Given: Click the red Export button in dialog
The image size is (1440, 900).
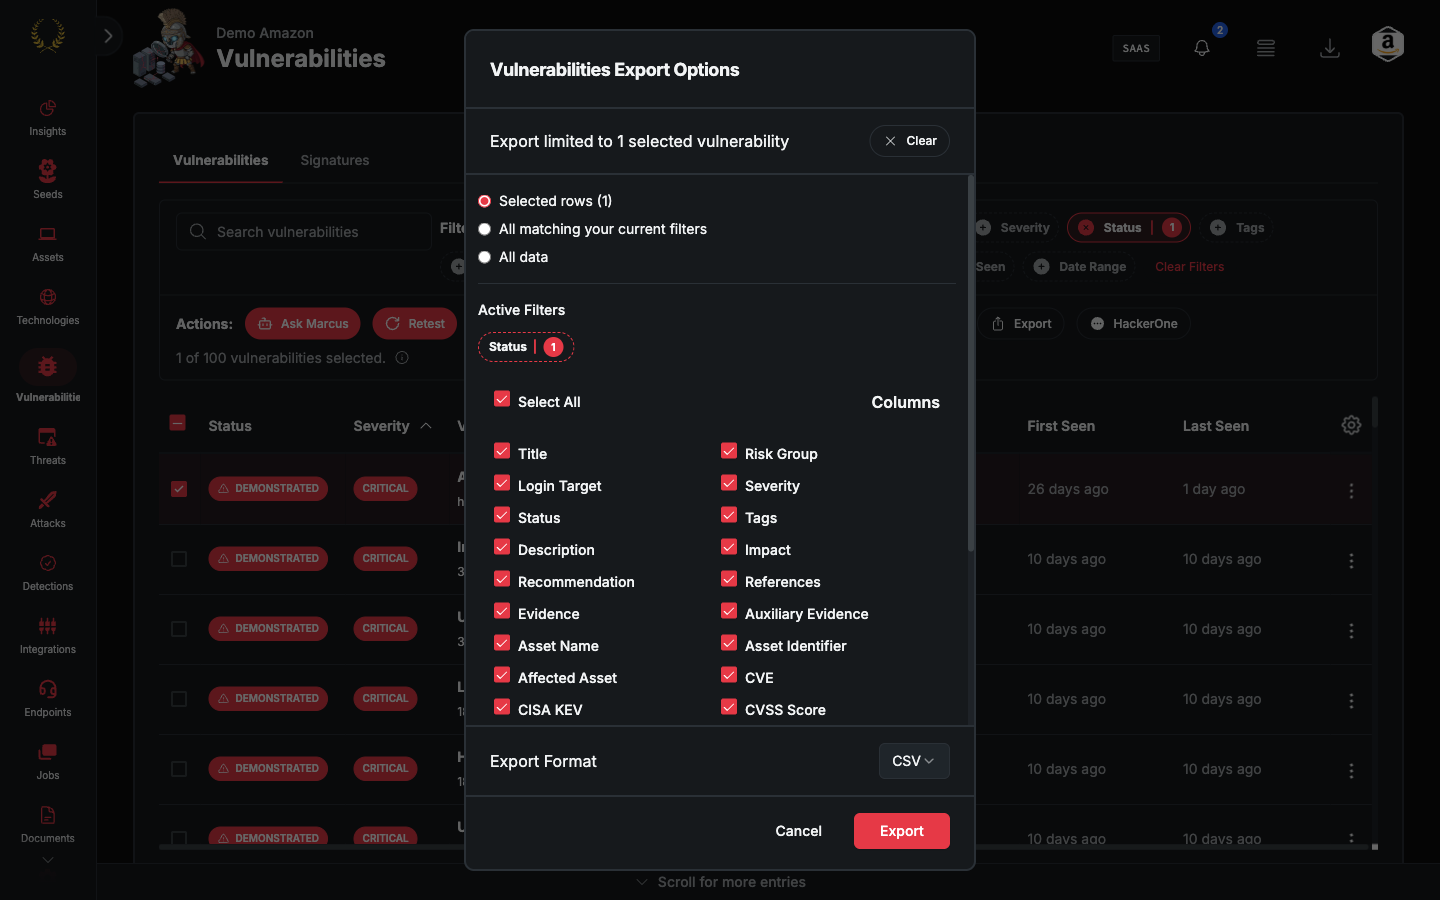Looking at the screenshot, I should (901, 831).
